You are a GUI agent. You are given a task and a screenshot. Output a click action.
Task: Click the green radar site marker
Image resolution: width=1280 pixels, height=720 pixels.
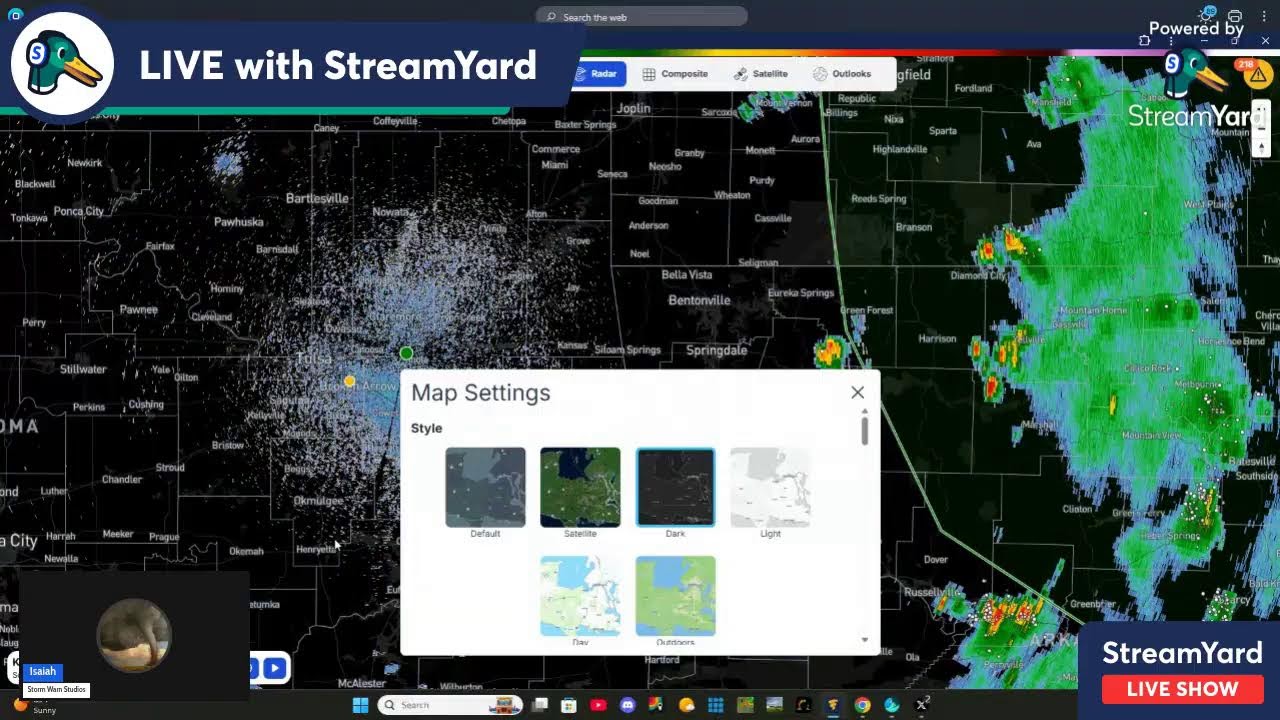coord(406,353)
